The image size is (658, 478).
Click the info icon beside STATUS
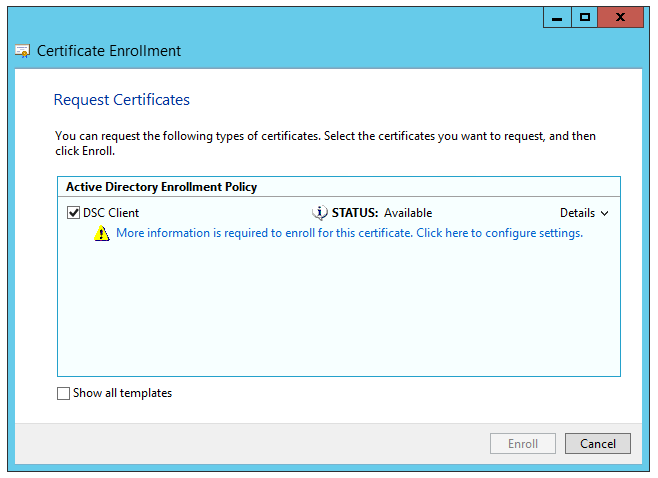[320, 213]
